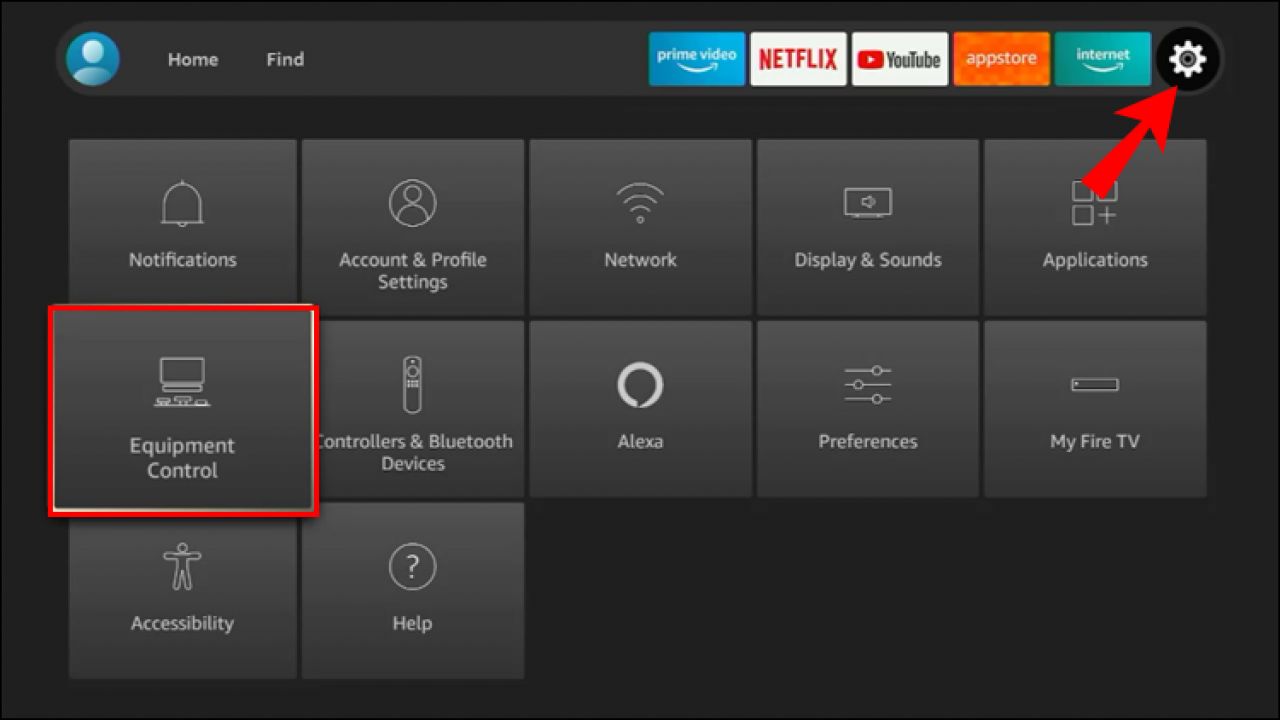Open the Notifications settings tile
The image size is (1280, 720).
(182, 226)
